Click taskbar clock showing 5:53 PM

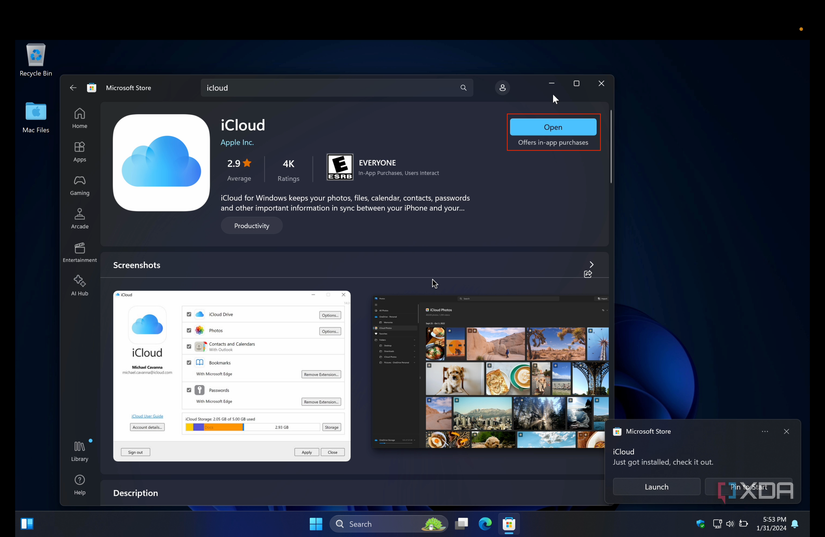771,524
